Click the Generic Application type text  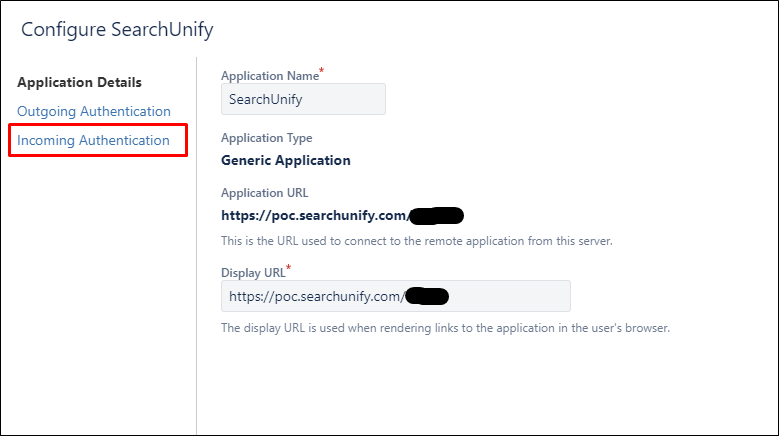point(286,160)
